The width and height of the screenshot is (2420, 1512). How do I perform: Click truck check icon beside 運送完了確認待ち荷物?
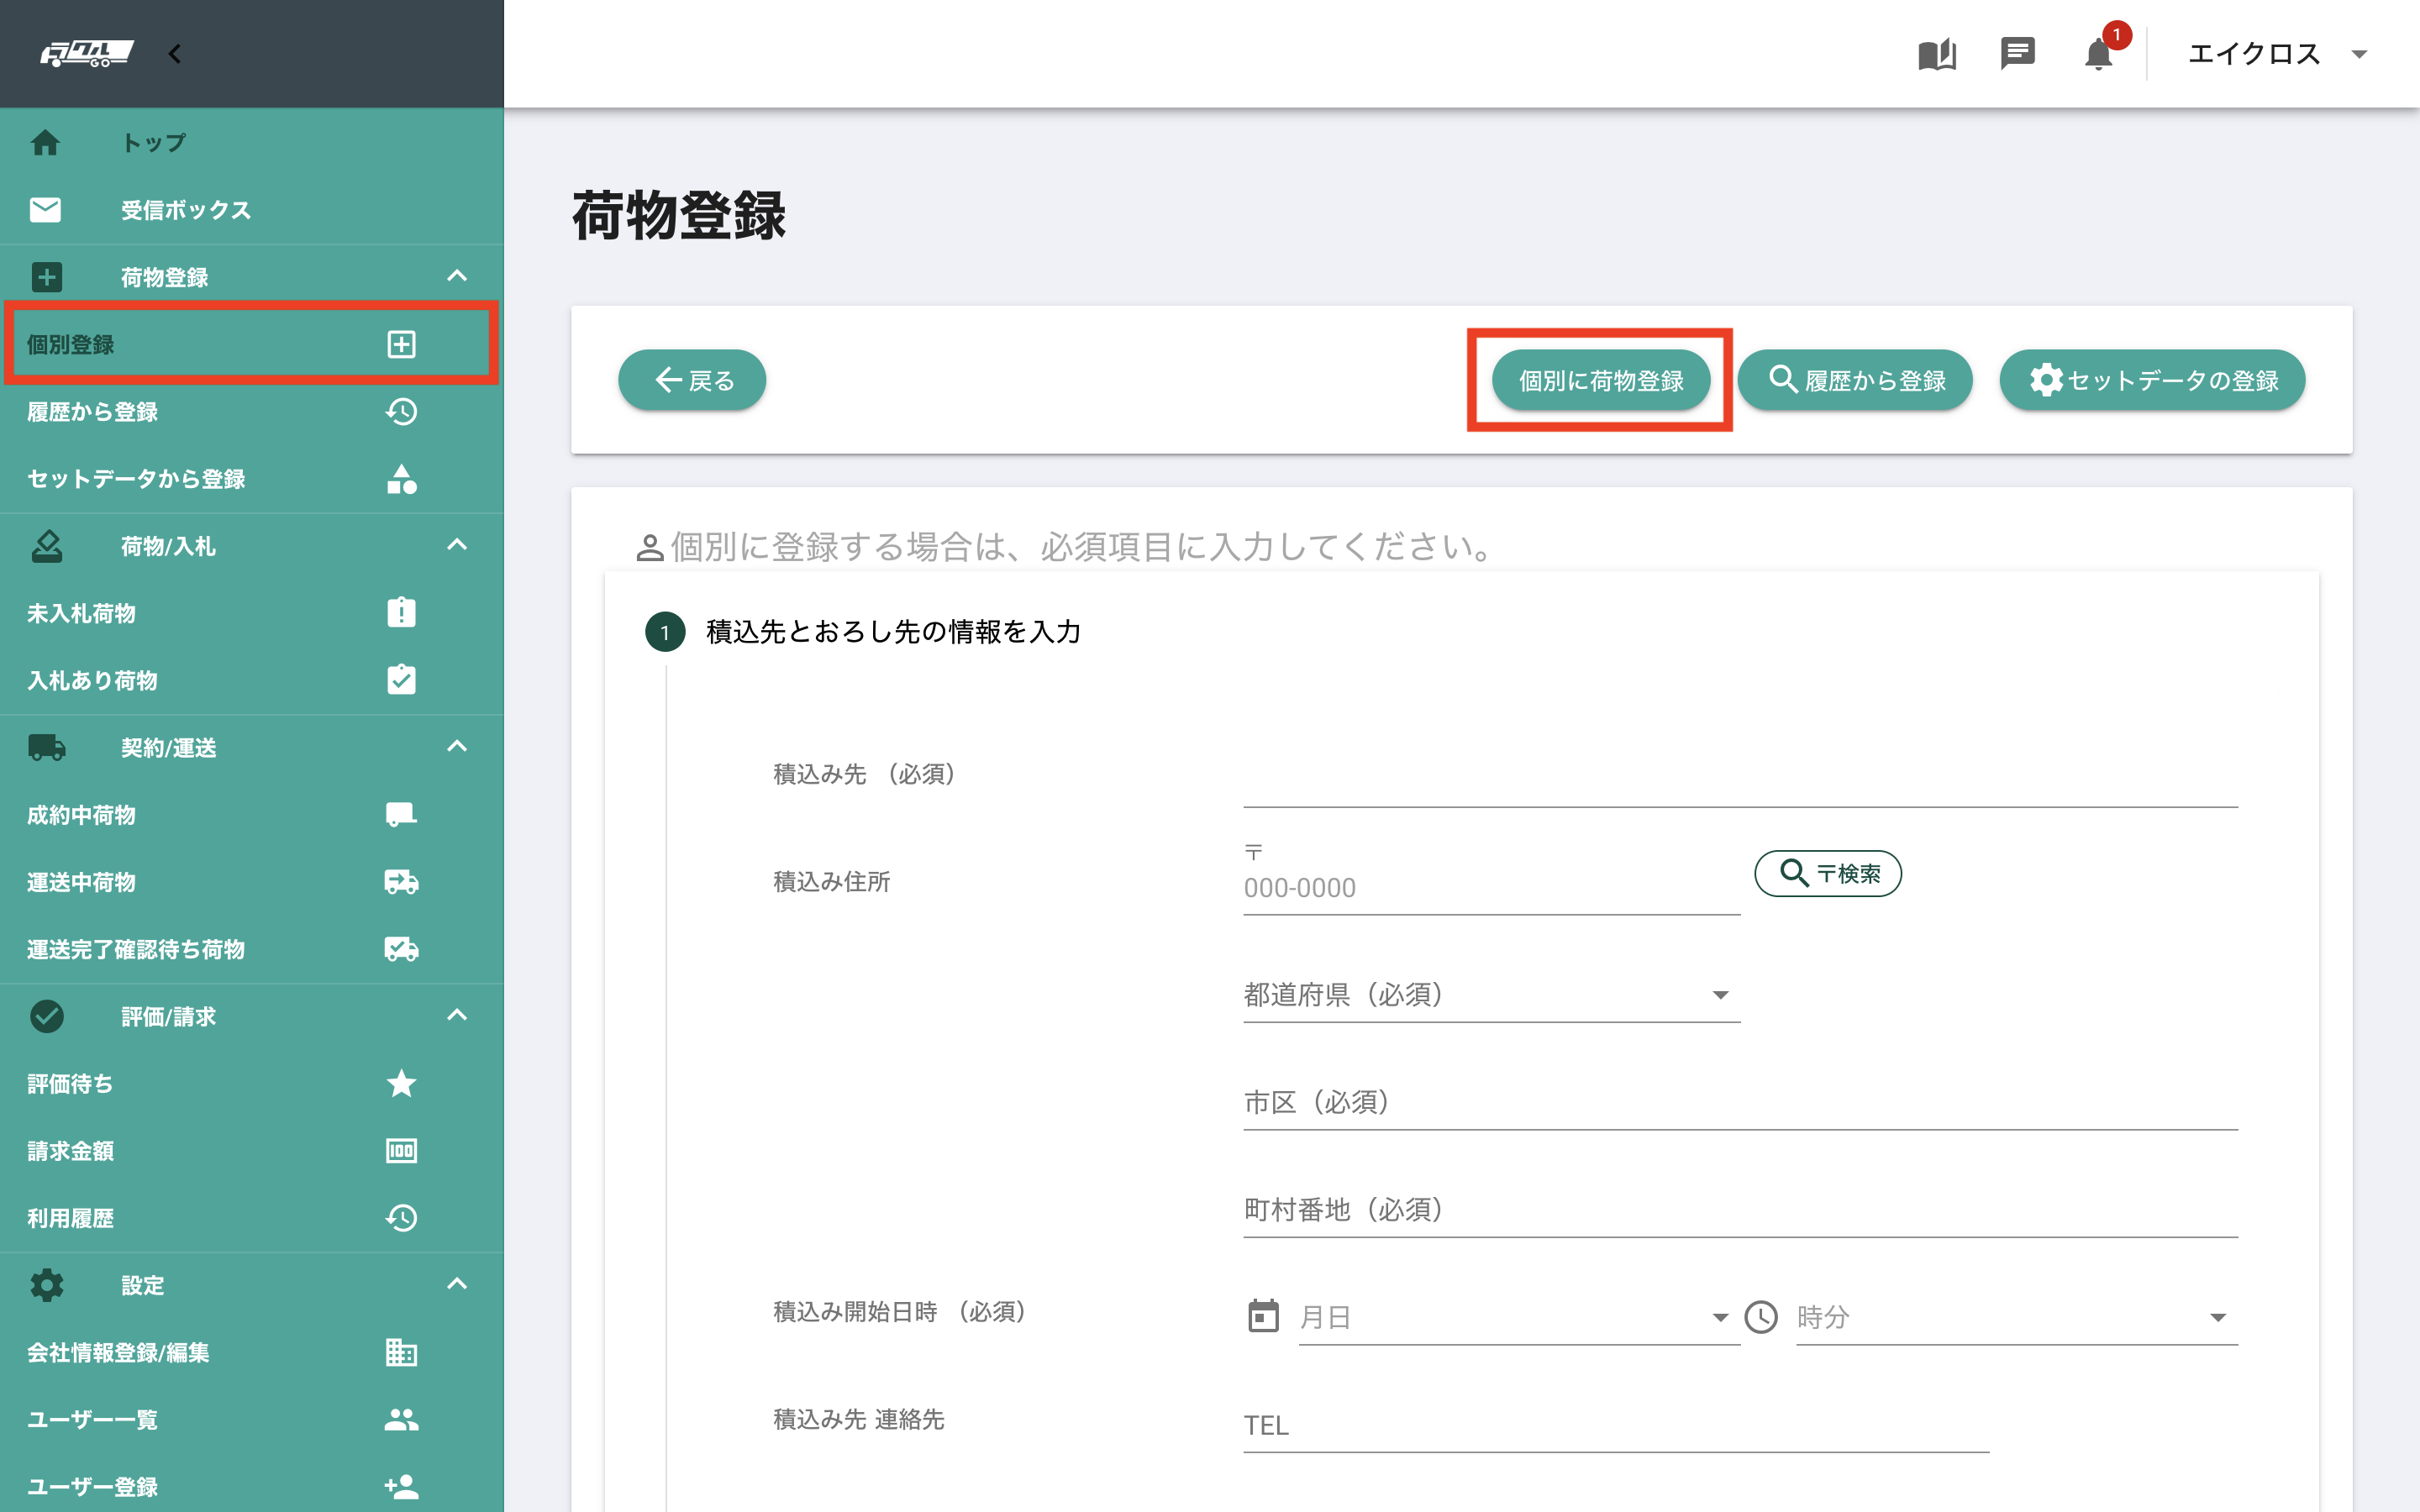[401, 949]
